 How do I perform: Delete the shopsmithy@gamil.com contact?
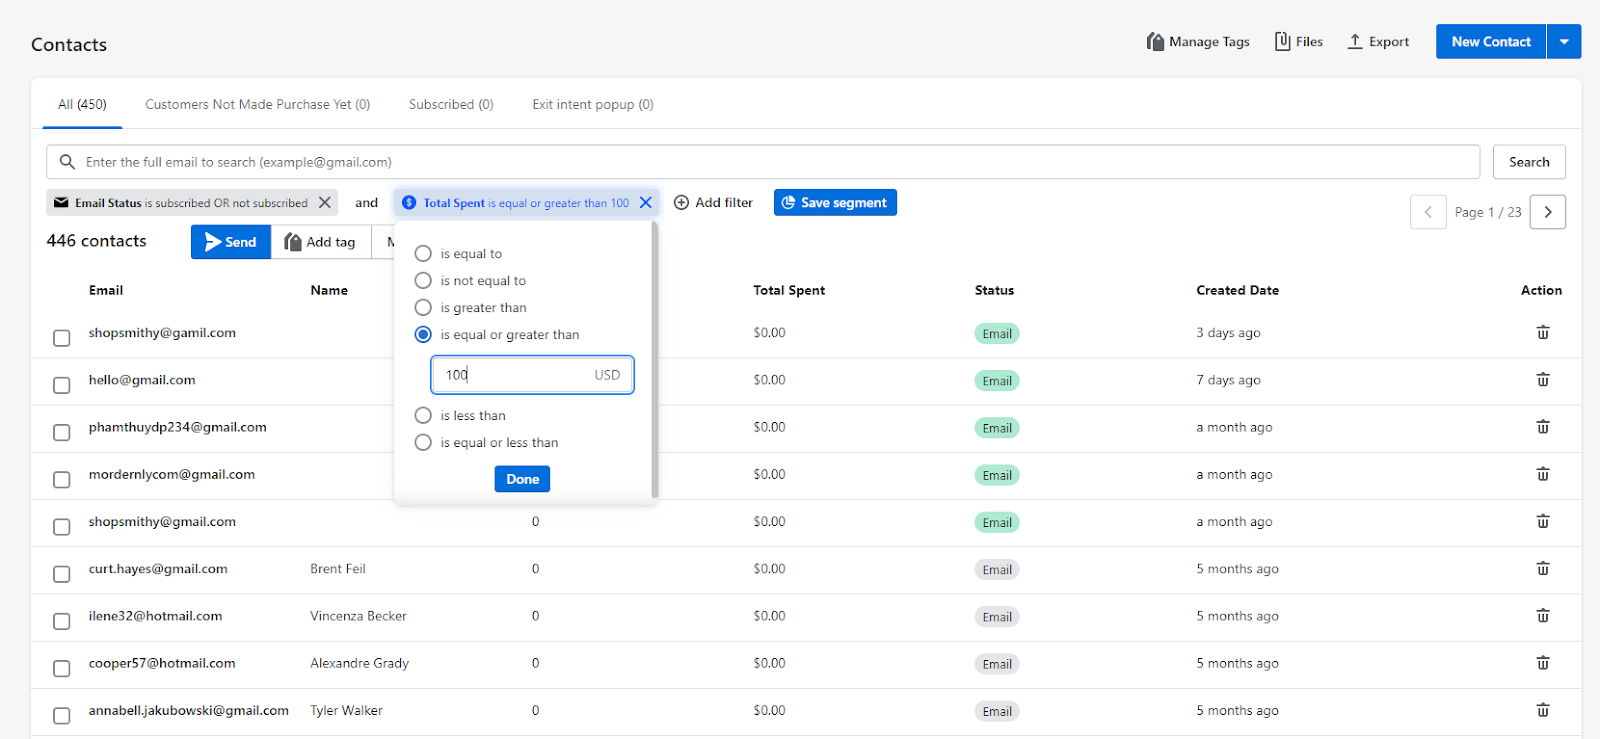1542,333
